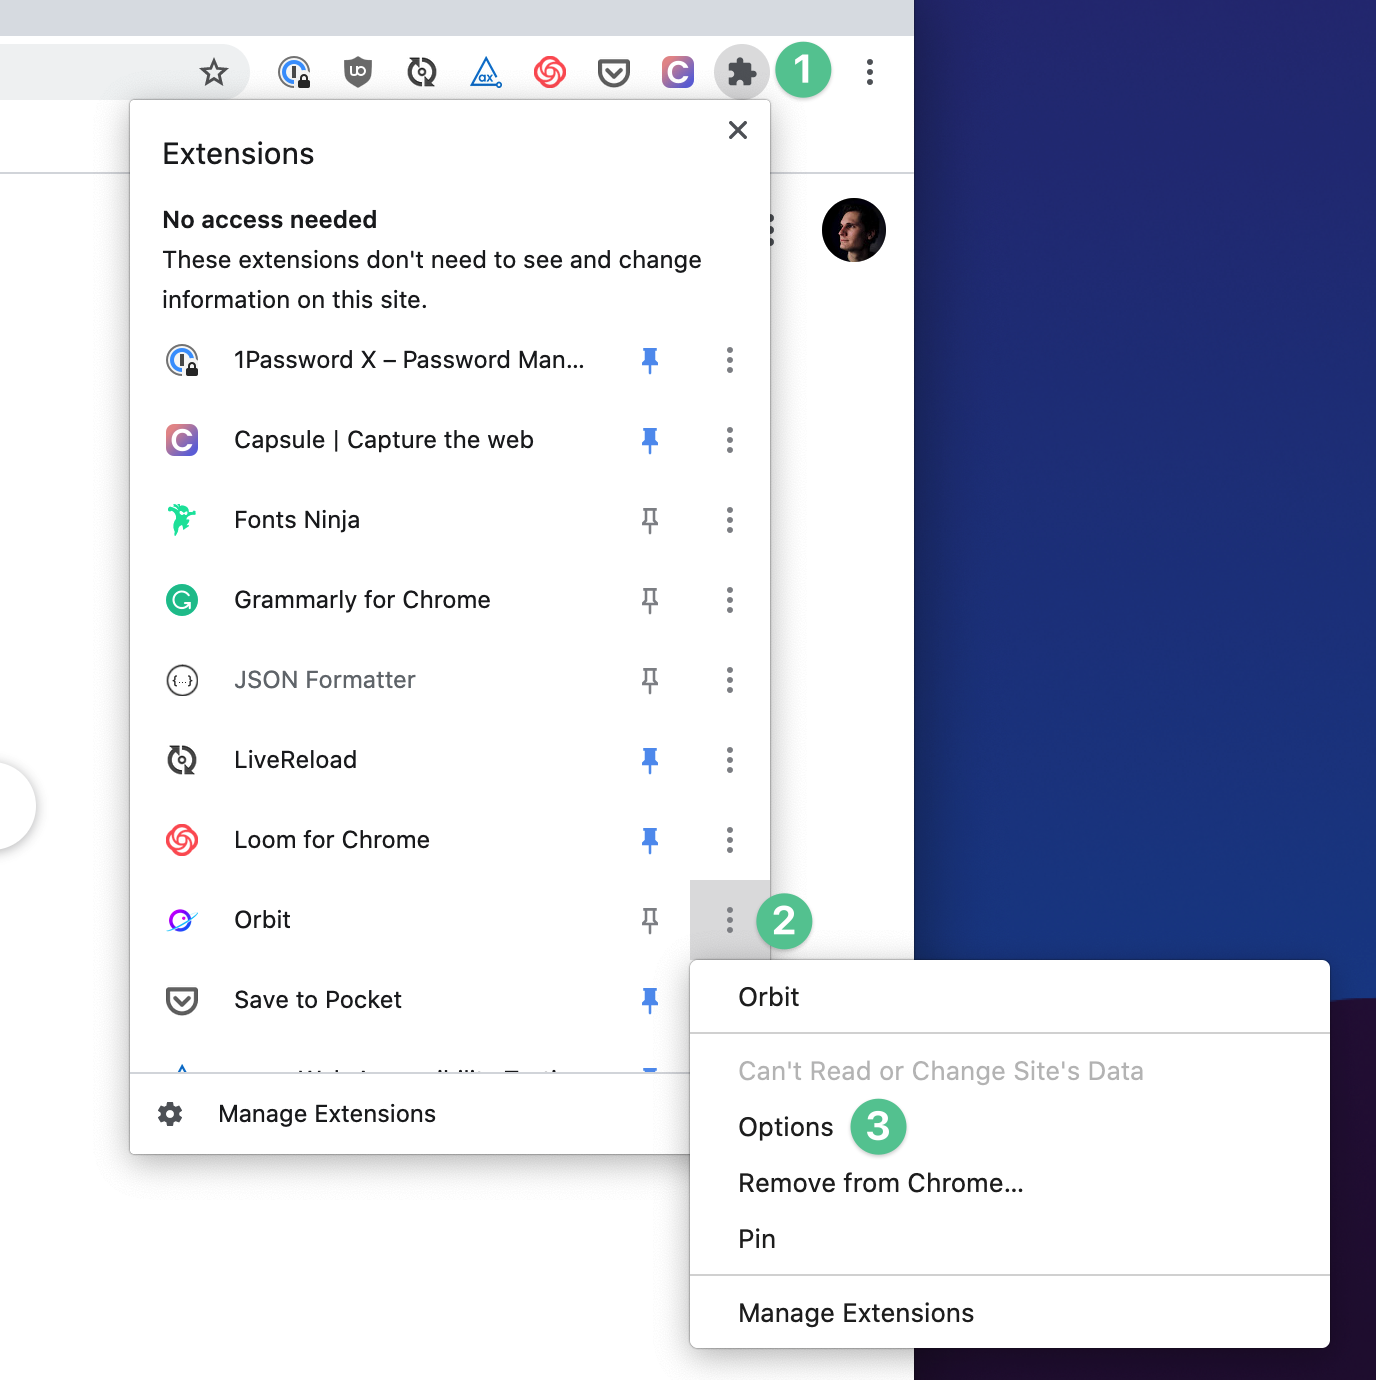Unpin Save to Pocket from the toolbar
This screenshot has width=1376, height=1380.
[x=650, y=1000]
